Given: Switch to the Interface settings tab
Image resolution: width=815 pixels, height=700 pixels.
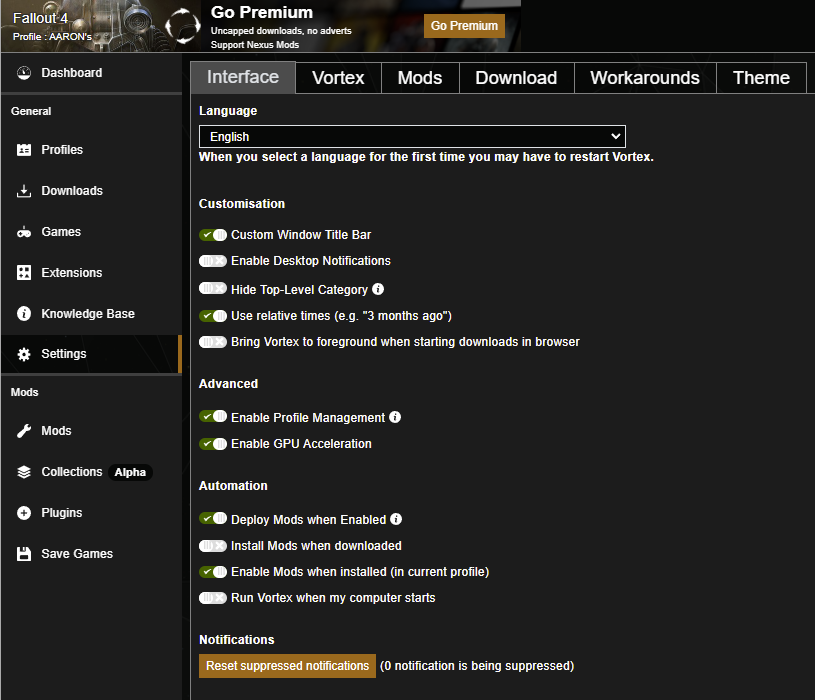Looking at the screenshot, I should point(243,77).
